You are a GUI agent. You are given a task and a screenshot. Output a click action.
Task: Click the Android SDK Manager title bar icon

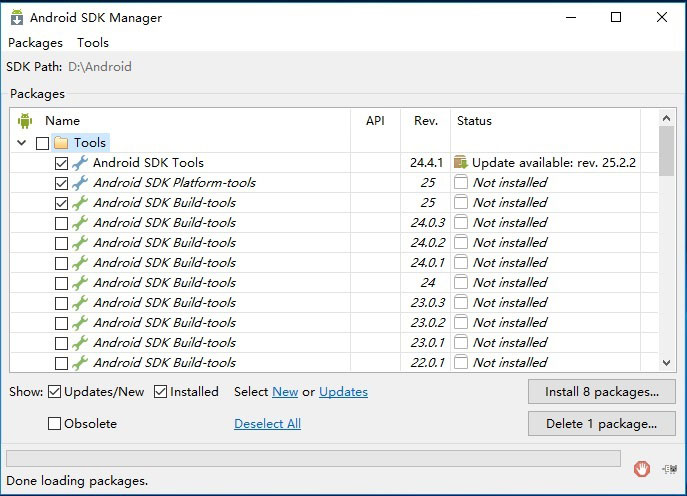(x=17, y=17)
